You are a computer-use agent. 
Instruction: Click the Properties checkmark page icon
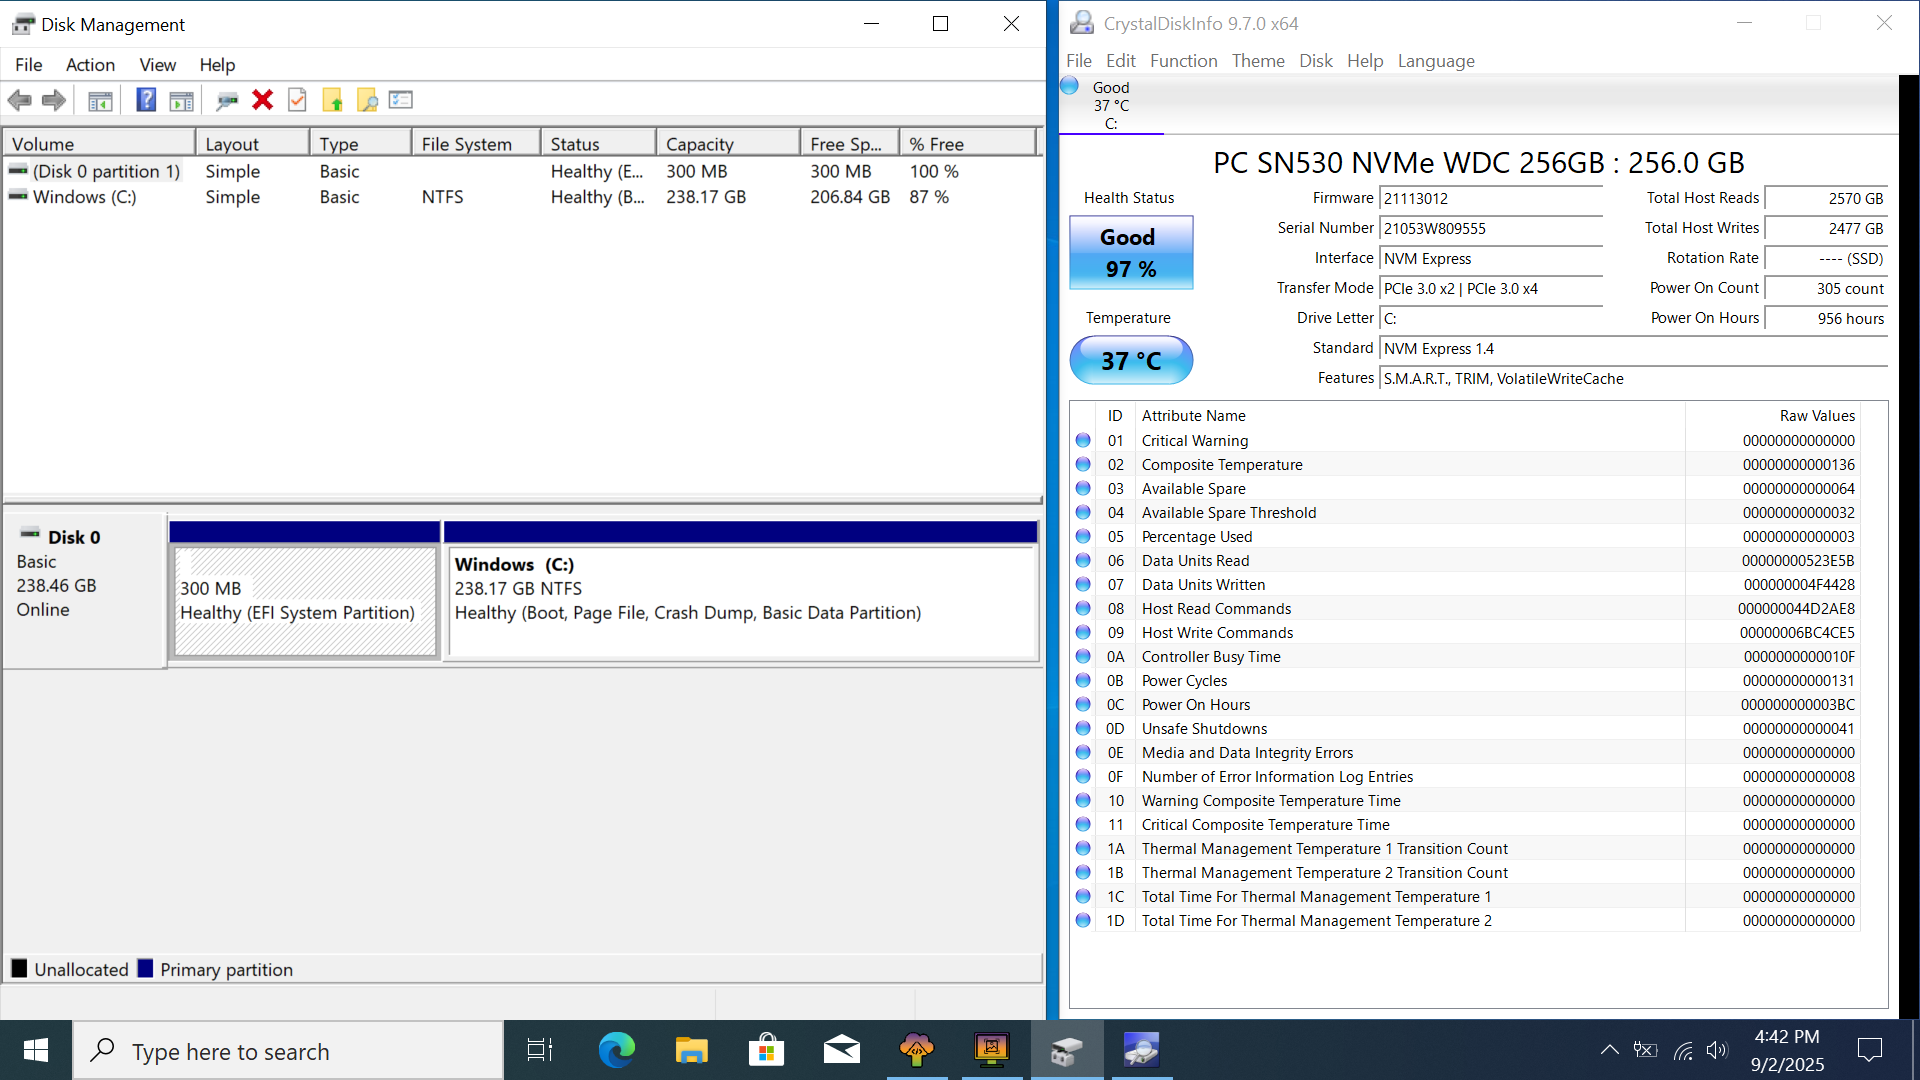(x=297, y=100)
